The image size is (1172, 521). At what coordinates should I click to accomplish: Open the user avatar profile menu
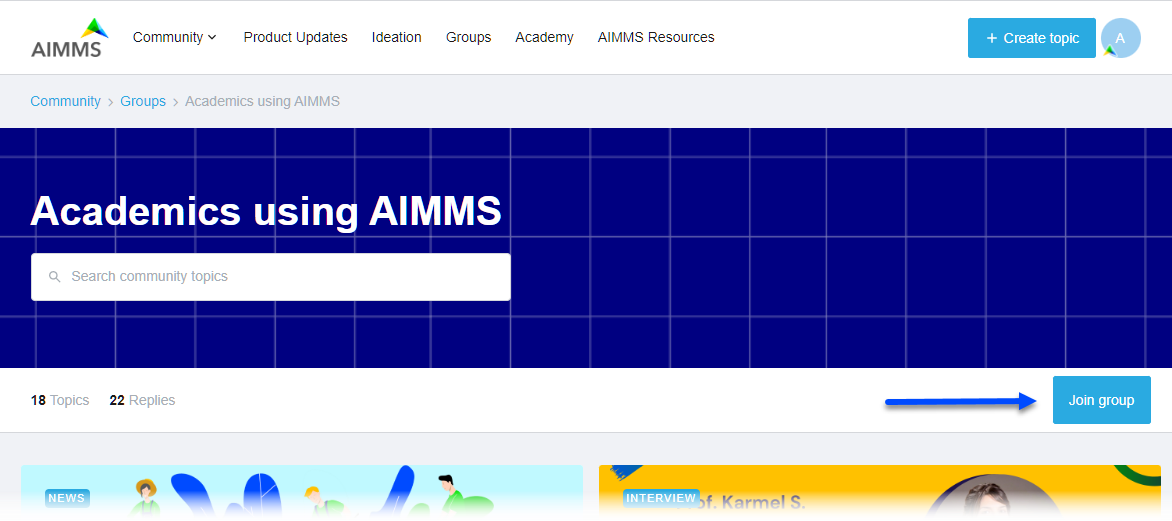coord(1120,38)
